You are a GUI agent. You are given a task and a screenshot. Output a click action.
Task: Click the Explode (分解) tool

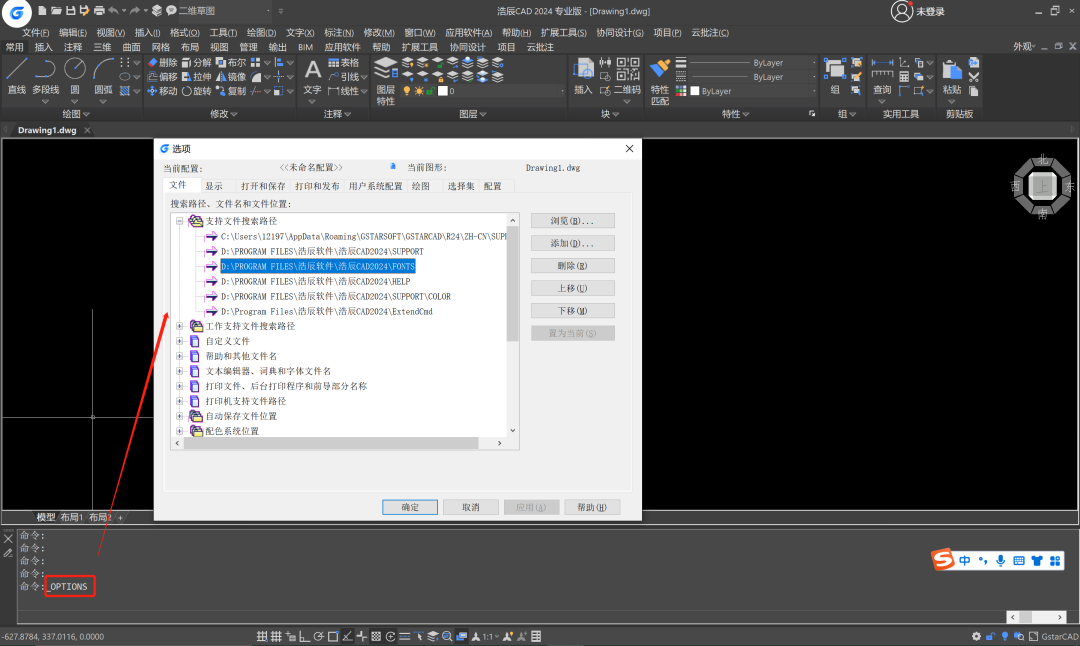coord(197,63)
